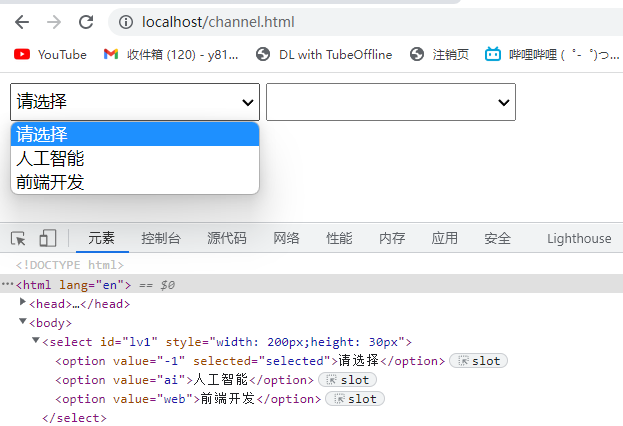Select 前端开发 from the dropdown list
623x426 pixels.
point(50,182)
